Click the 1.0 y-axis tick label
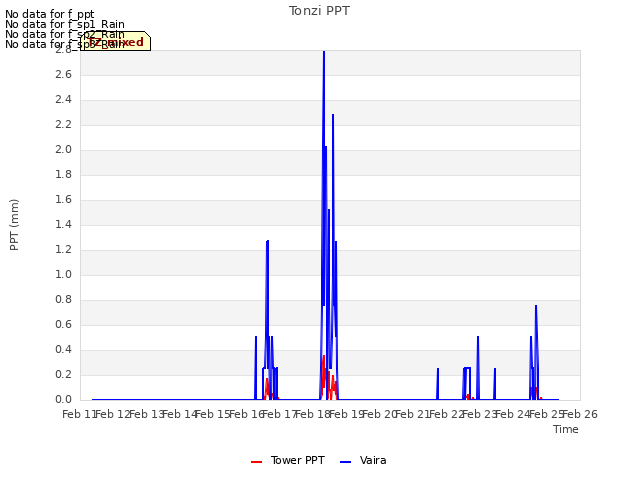Viewport: 640px width, 480px height. [x=63, y=275]
